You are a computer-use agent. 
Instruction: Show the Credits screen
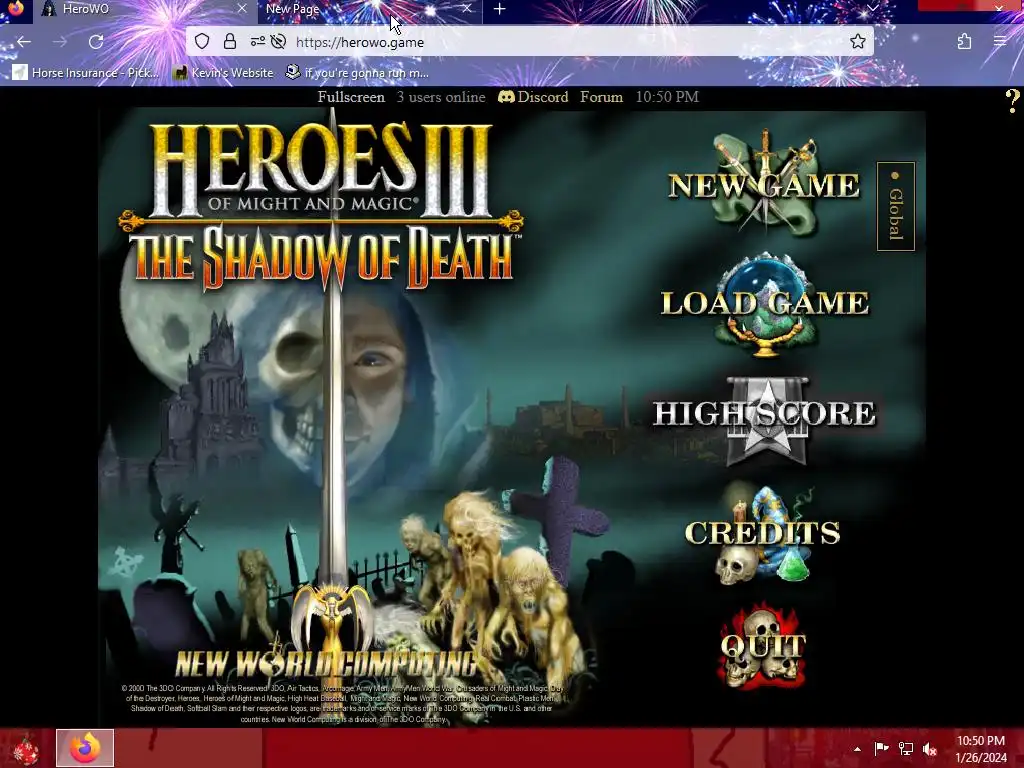point(763,533)
